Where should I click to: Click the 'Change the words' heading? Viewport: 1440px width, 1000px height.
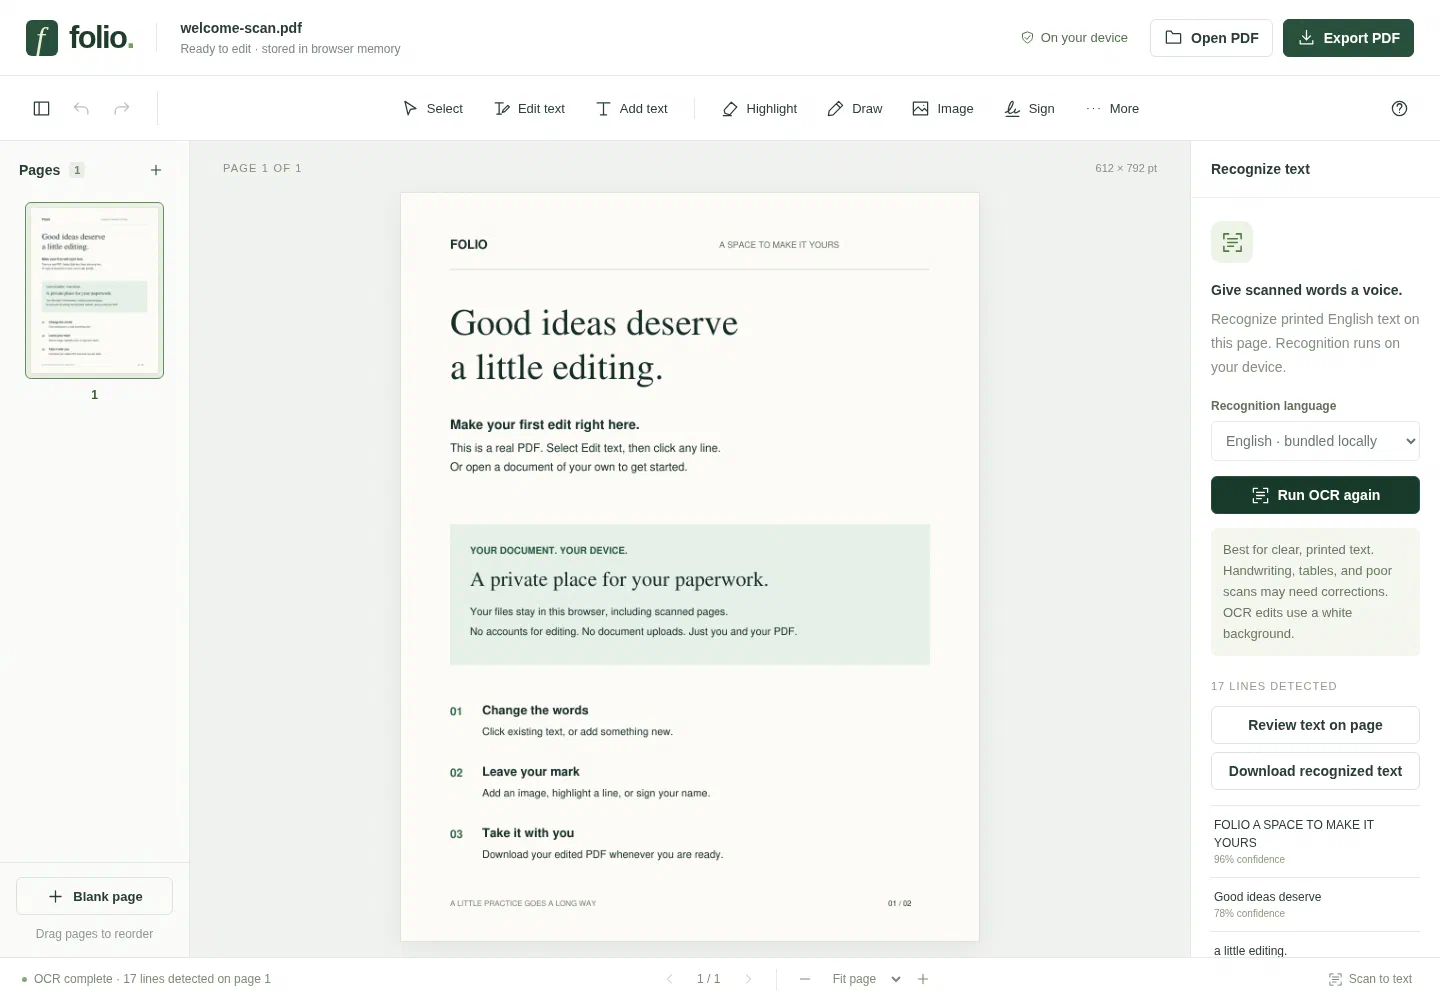point(535,710)
